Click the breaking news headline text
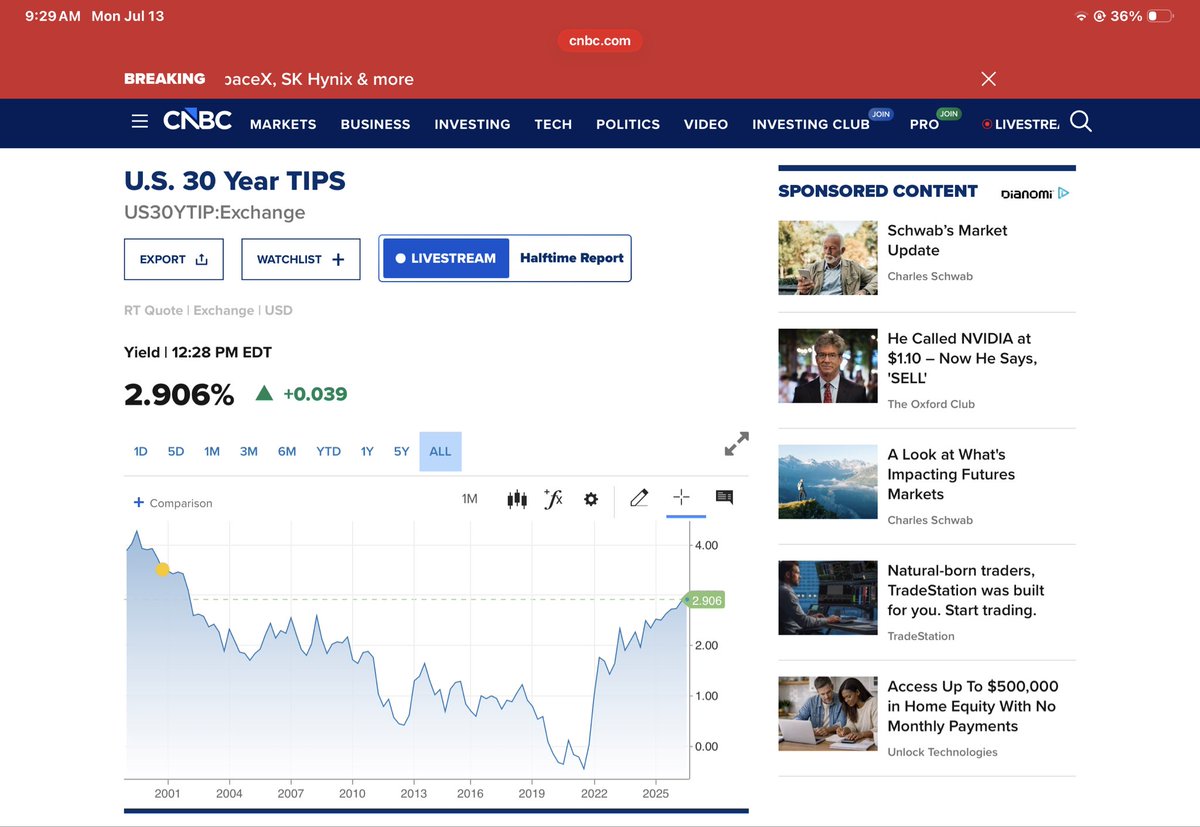 319,79
